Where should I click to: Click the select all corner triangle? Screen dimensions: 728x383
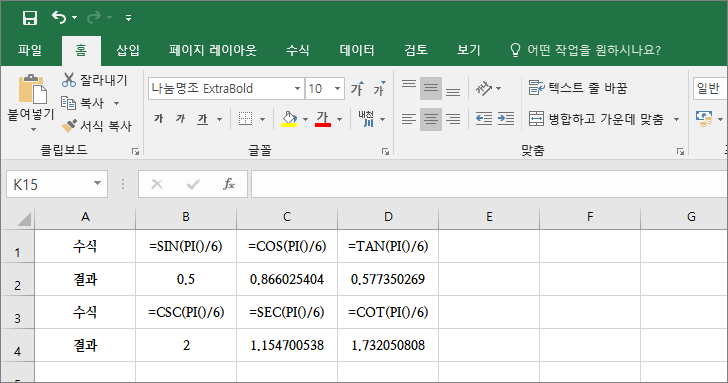click(x=23, y=219)
